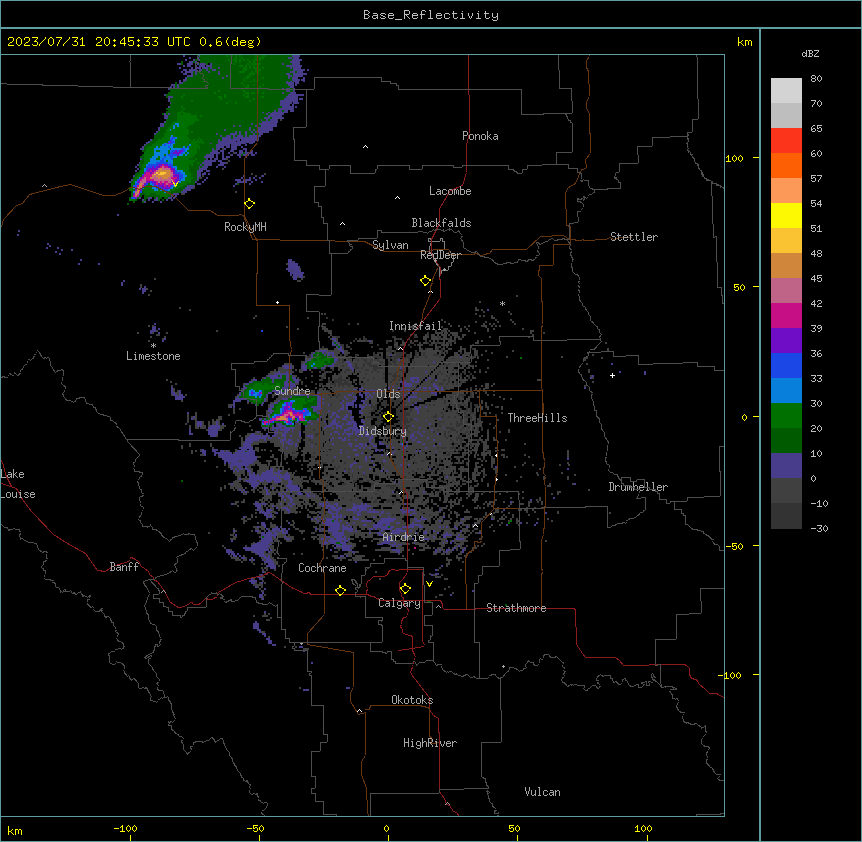Click the Lake Louise label
This screenshot has height=842, width=862.
coord(18,484)
